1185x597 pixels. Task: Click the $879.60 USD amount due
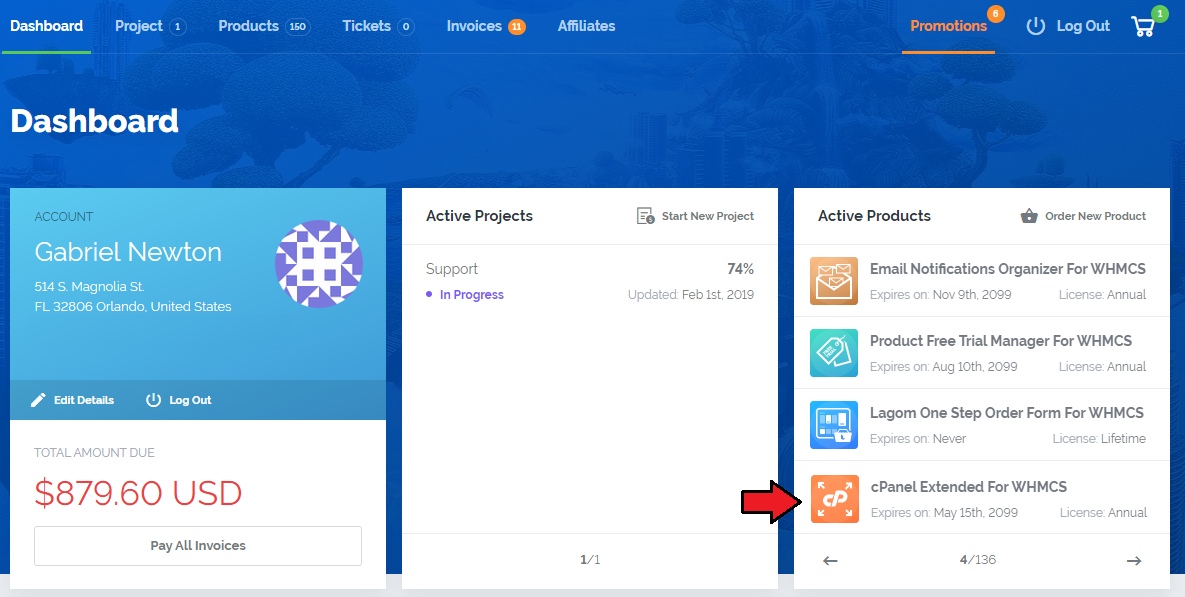pos(138,493)
